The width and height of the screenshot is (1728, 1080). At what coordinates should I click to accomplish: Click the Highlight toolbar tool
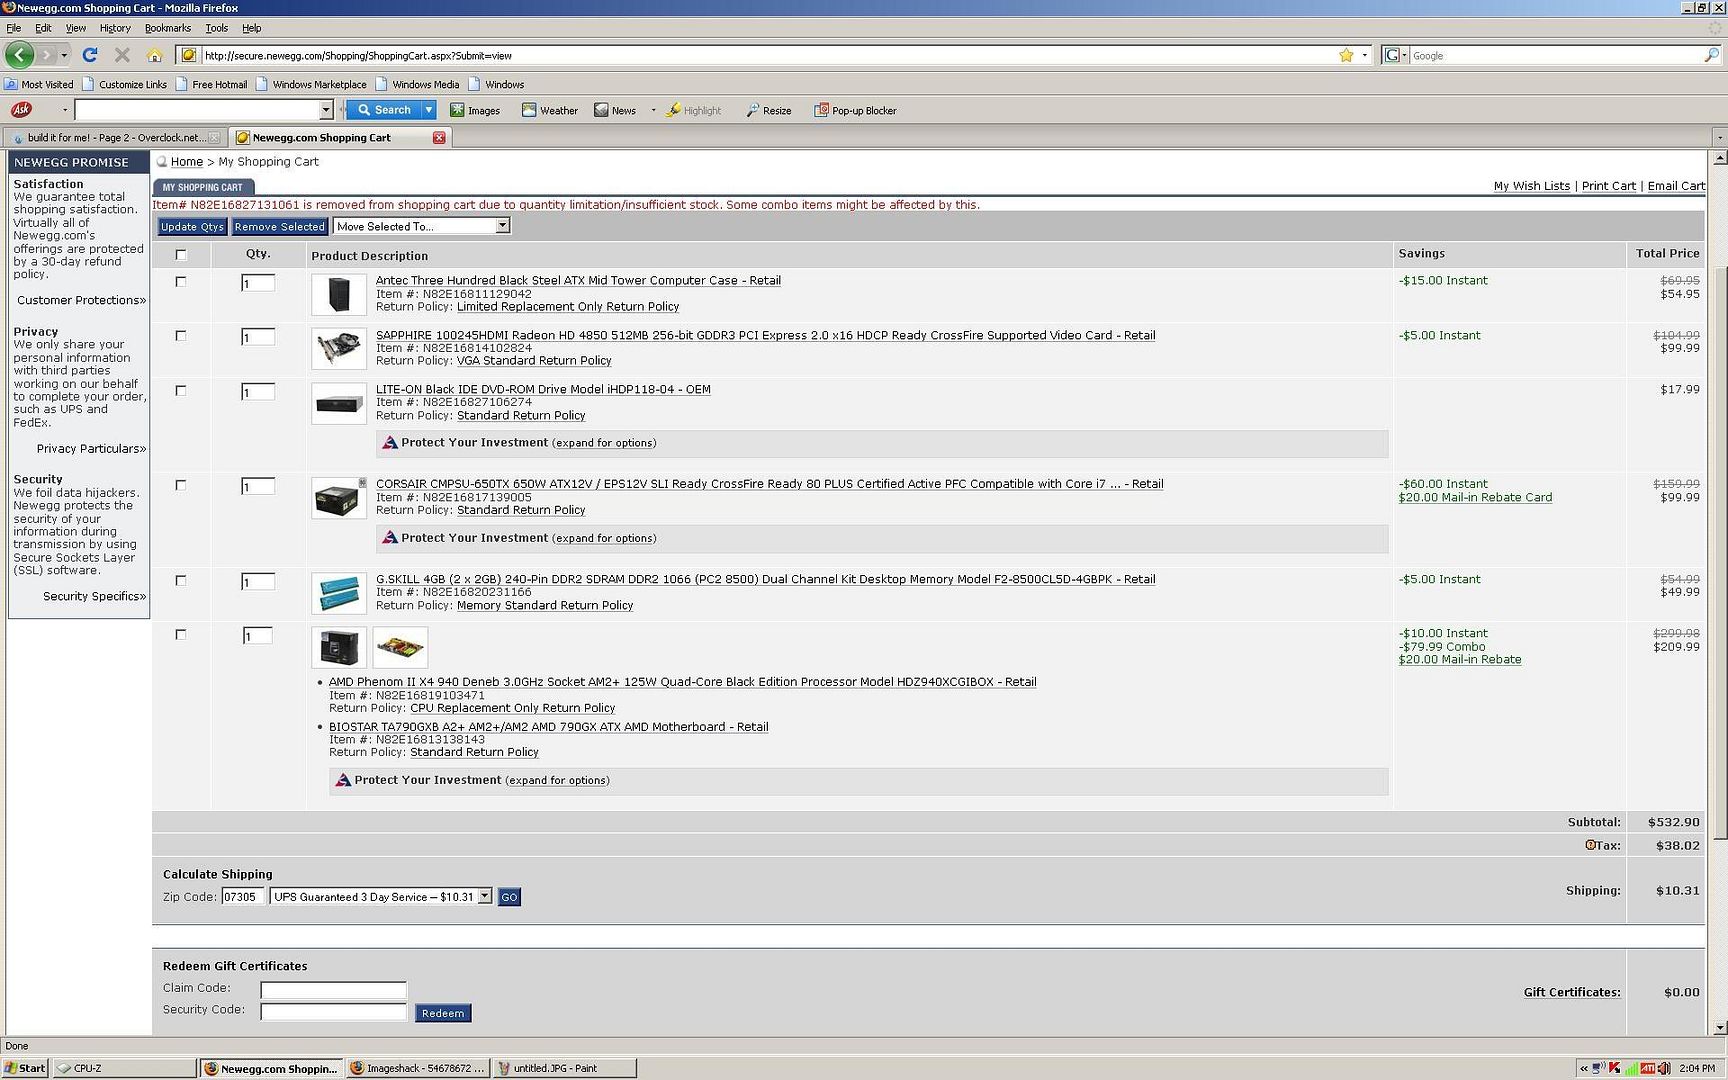(693, 110)
